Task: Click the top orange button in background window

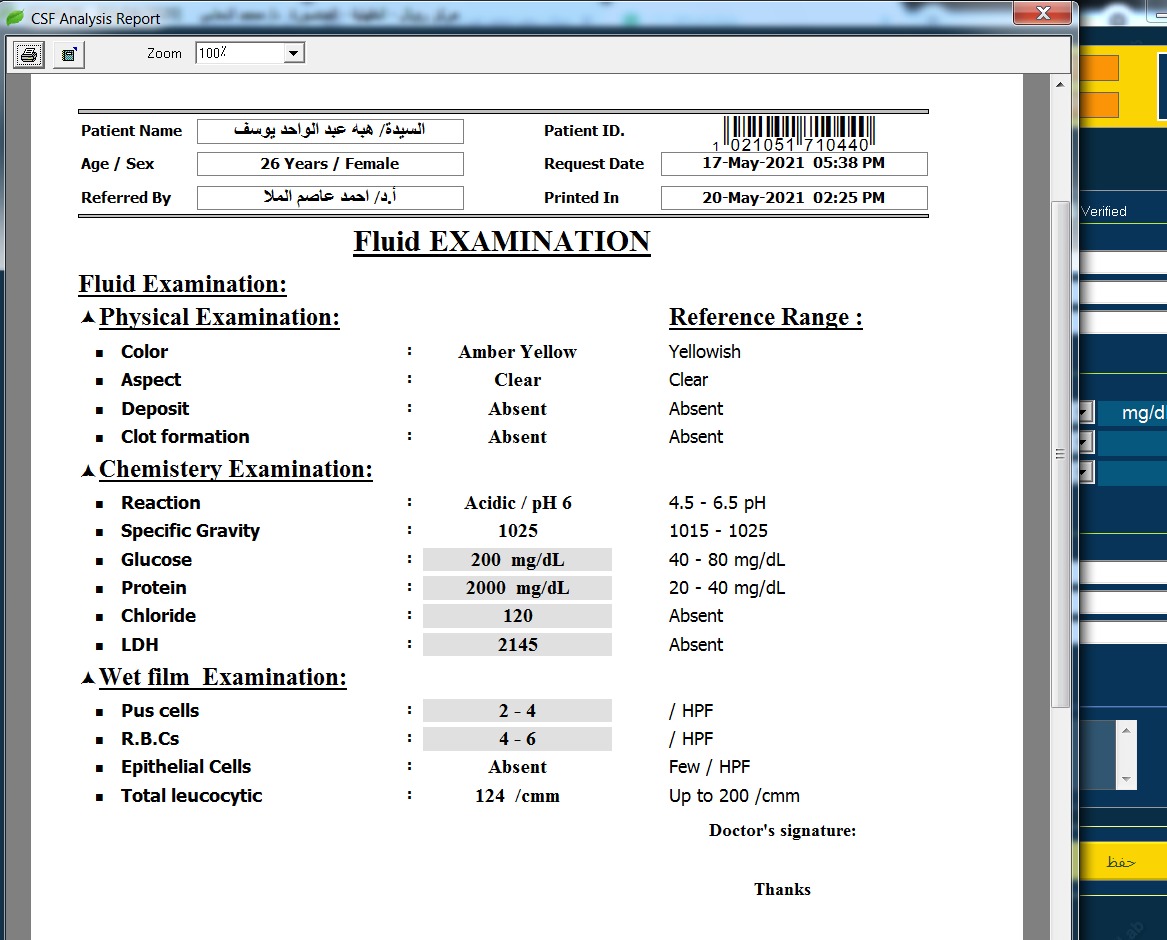Action: (1100, 68)
